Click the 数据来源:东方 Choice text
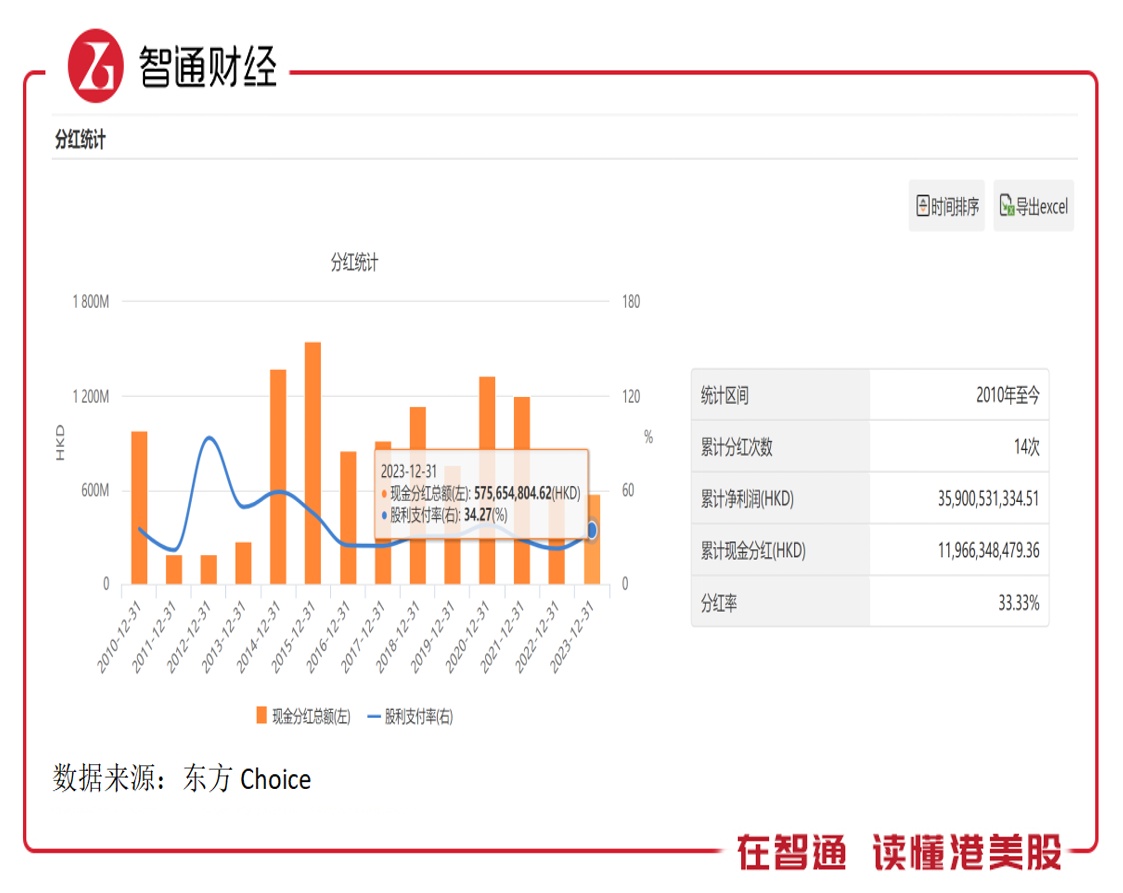 (x=182, y=778)
